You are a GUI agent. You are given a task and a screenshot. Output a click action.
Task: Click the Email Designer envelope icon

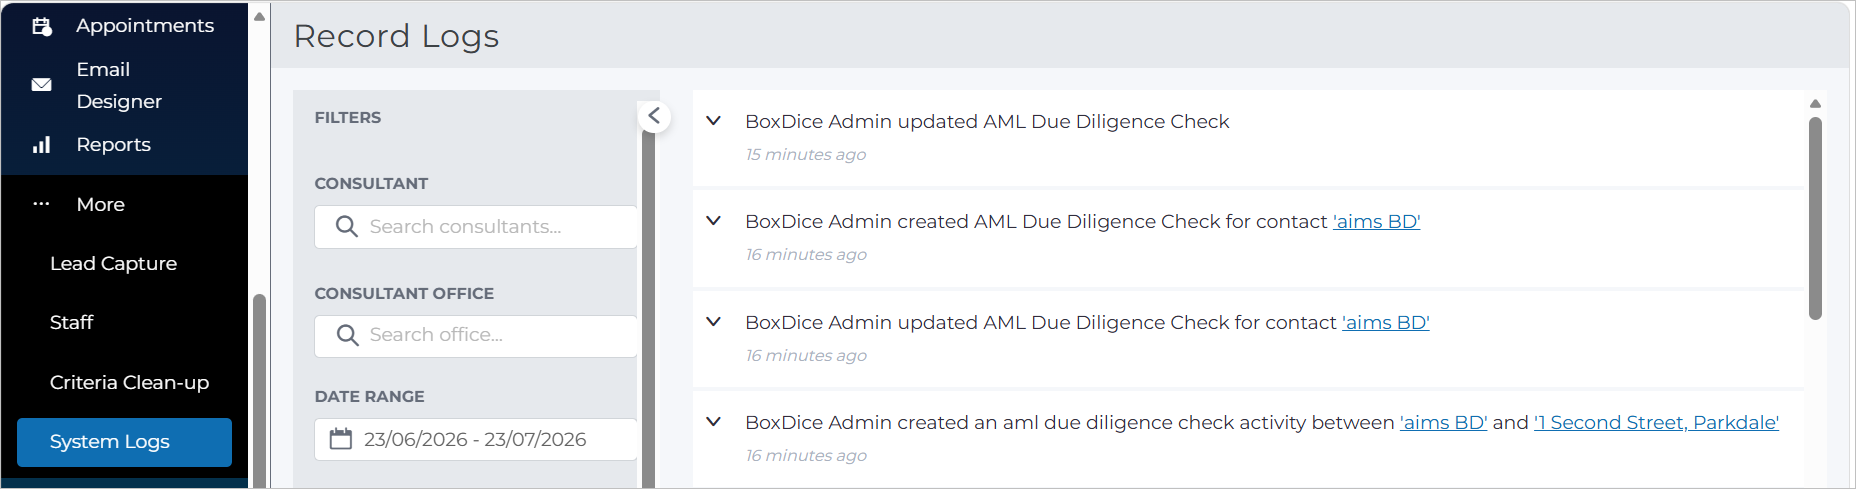click(x=41, y=85)
